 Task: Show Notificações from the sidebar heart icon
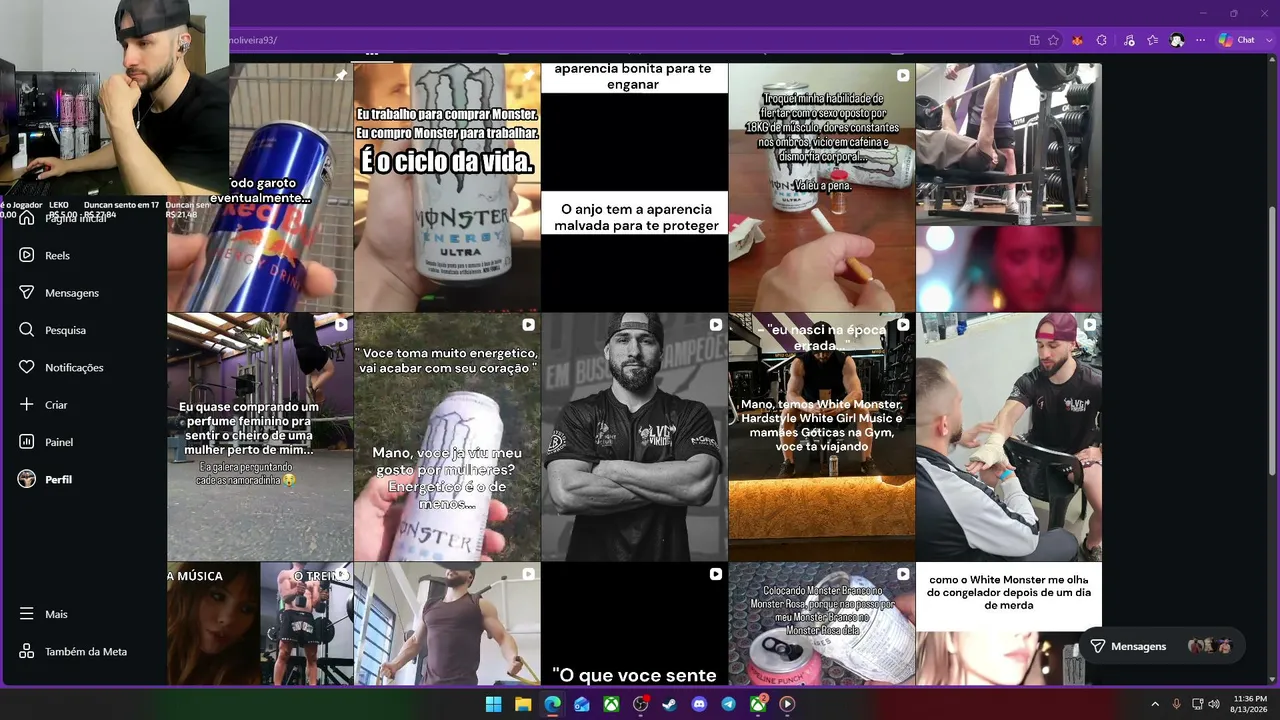point(27,367)
